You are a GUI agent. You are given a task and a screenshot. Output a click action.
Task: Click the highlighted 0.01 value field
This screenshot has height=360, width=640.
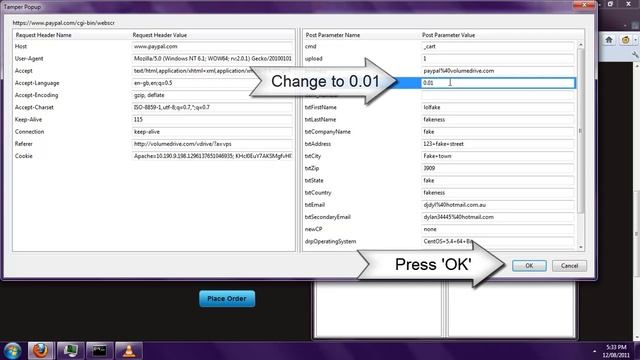click(x=498, y=83)
